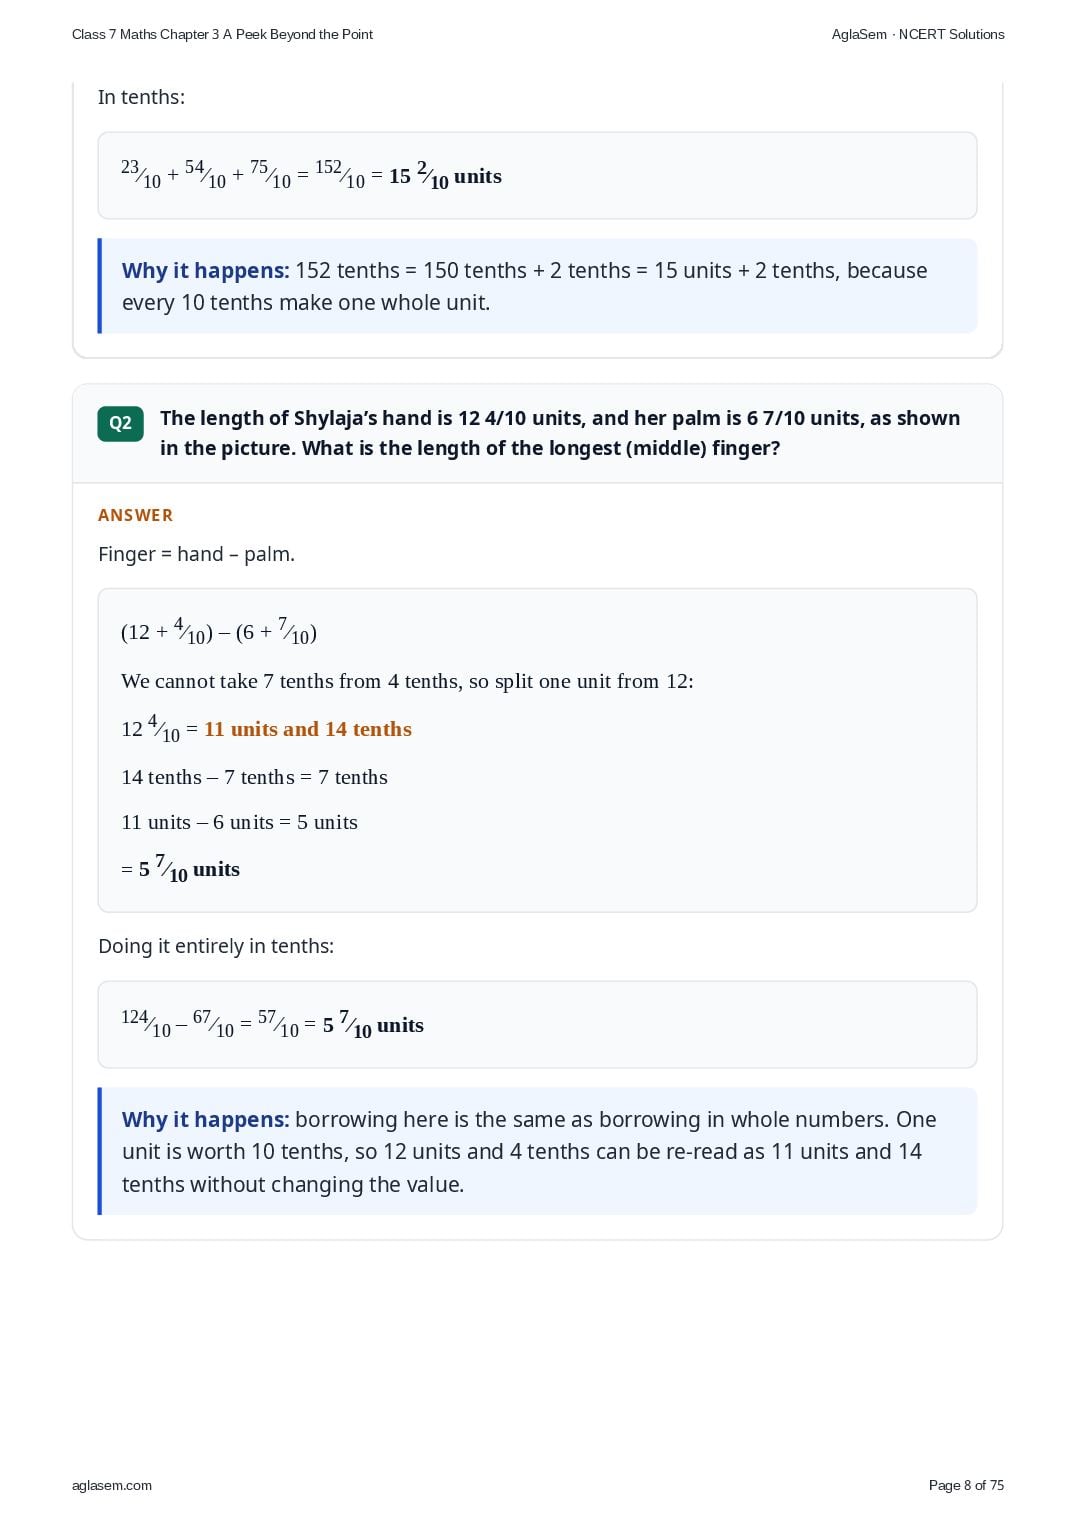Screen dimensions: 1076x1522
Task: Click the 124/10 – 67/10 equation
Action: (x=272, y=1024)
